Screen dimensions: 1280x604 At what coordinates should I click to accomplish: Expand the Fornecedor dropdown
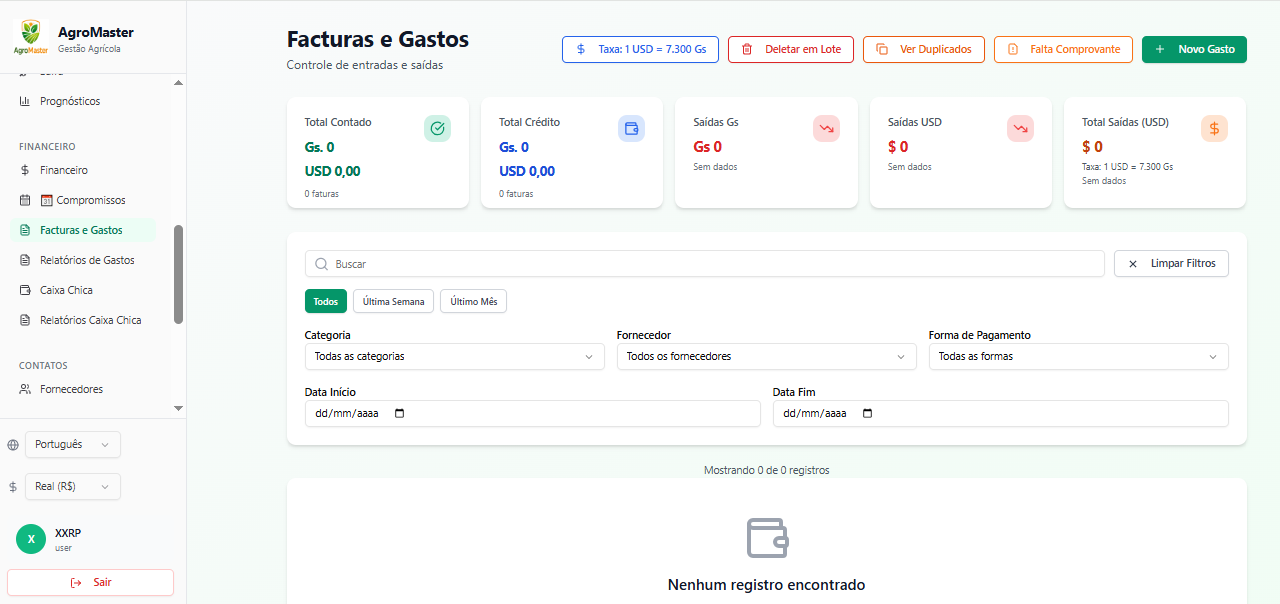click(766, 357)
